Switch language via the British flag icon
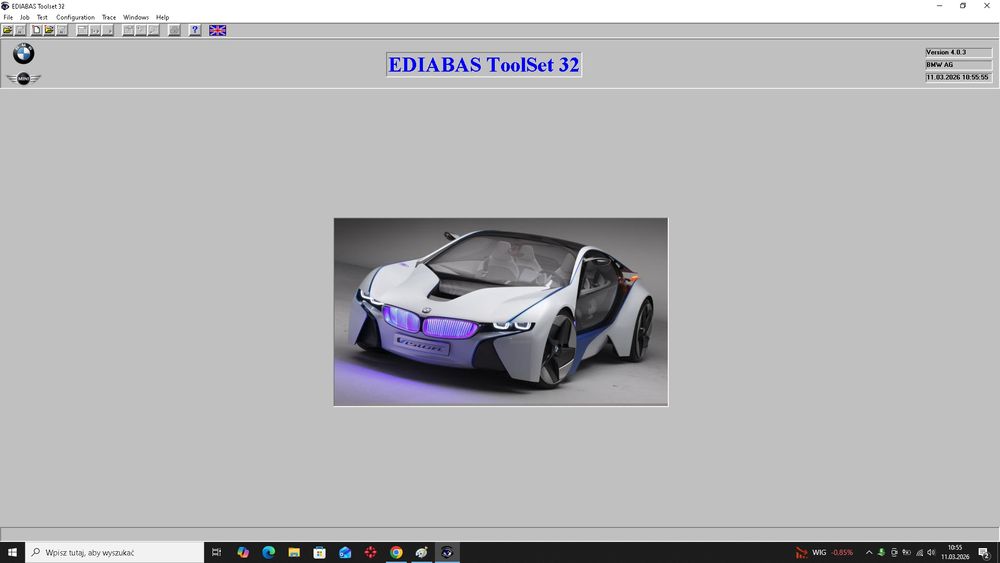1000x563 pixels. point(217,30)
